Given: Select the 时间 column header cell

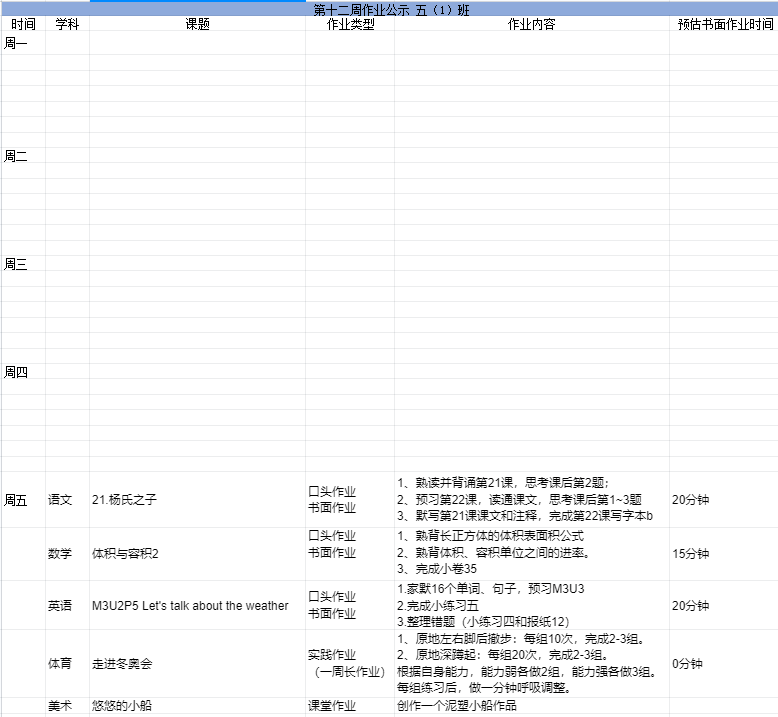Looking at the screenshot, I should coord(22,25).
